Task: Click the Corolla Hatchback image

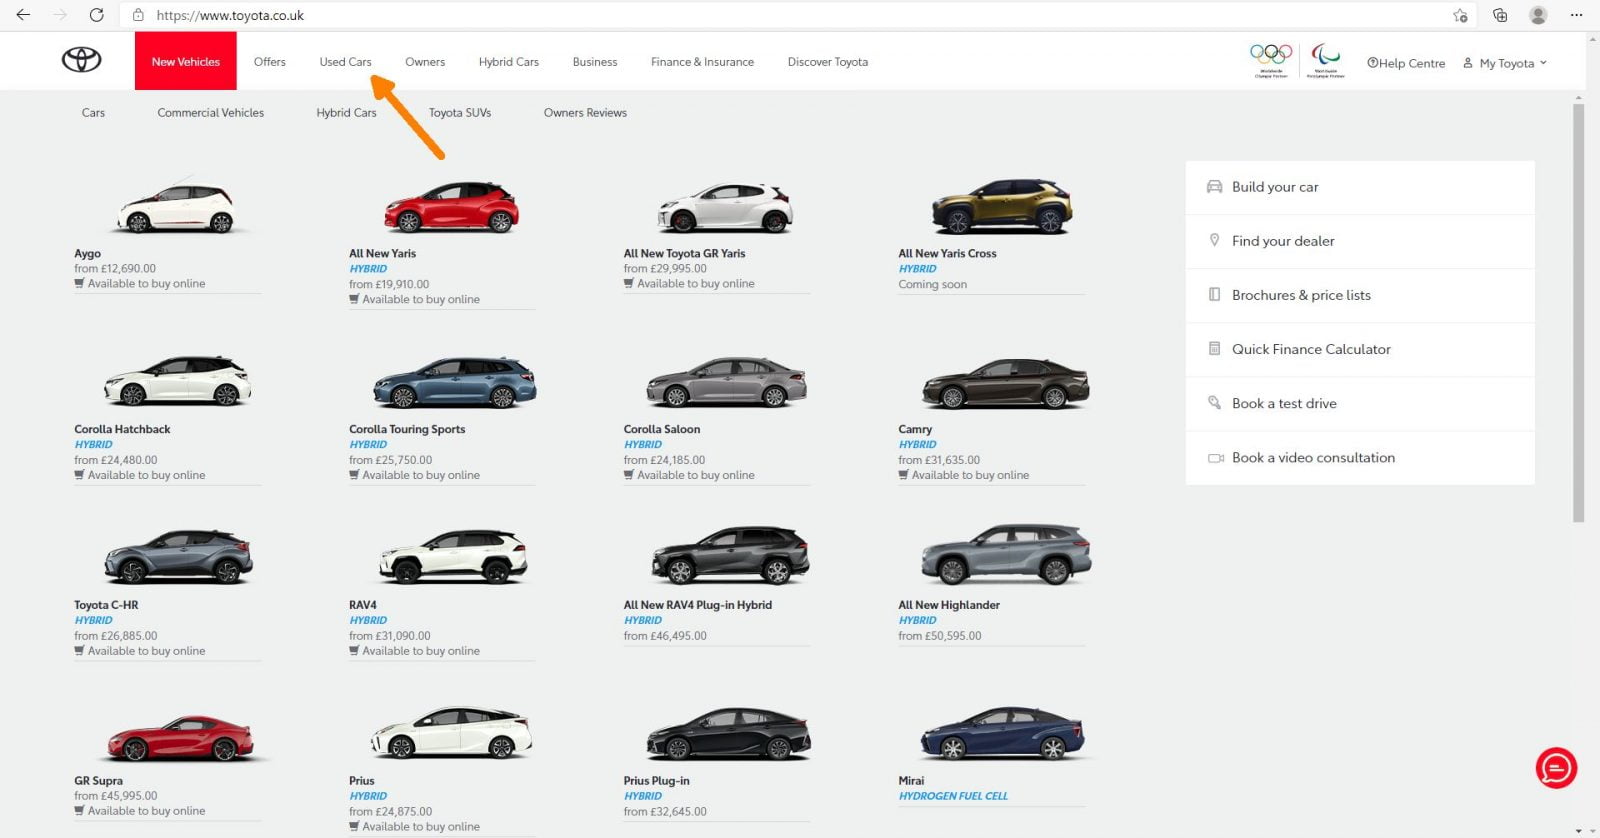Action: (x=178, y=381)
